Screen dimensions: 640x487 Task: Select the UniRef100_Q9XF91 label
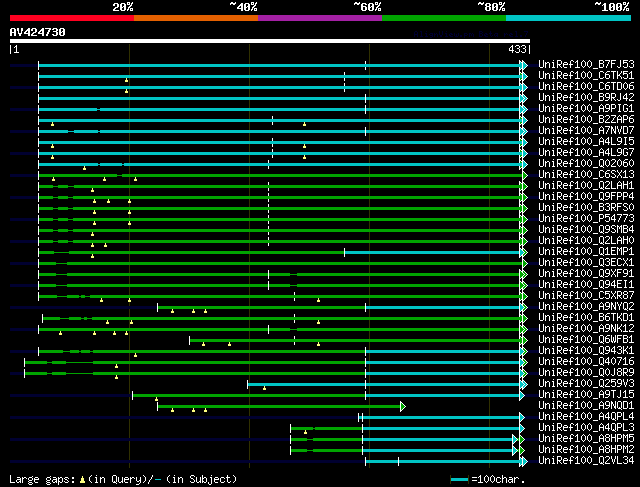click(x=586, y=274)
